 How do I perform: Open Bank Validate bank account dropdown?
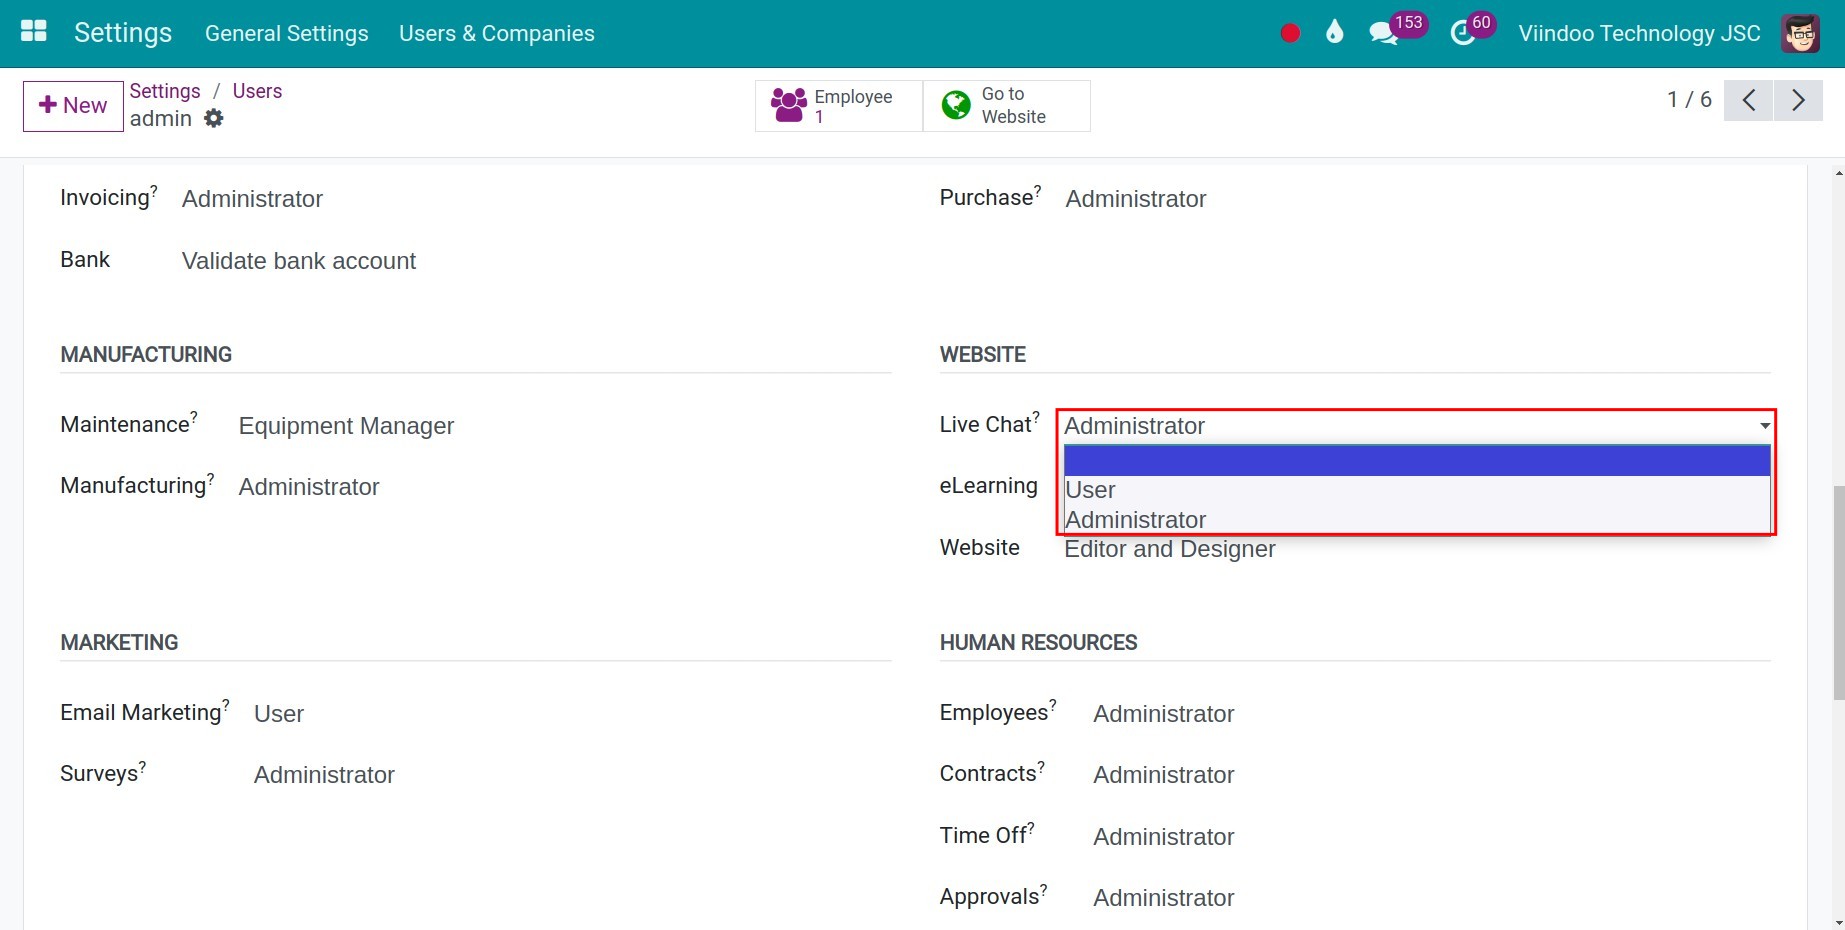(536, 261)
